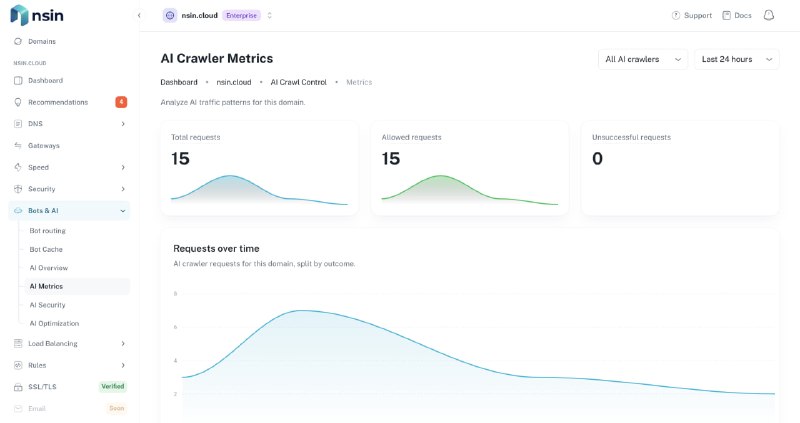Open the All AI crawlers dropdown

(x=642, y=59)
